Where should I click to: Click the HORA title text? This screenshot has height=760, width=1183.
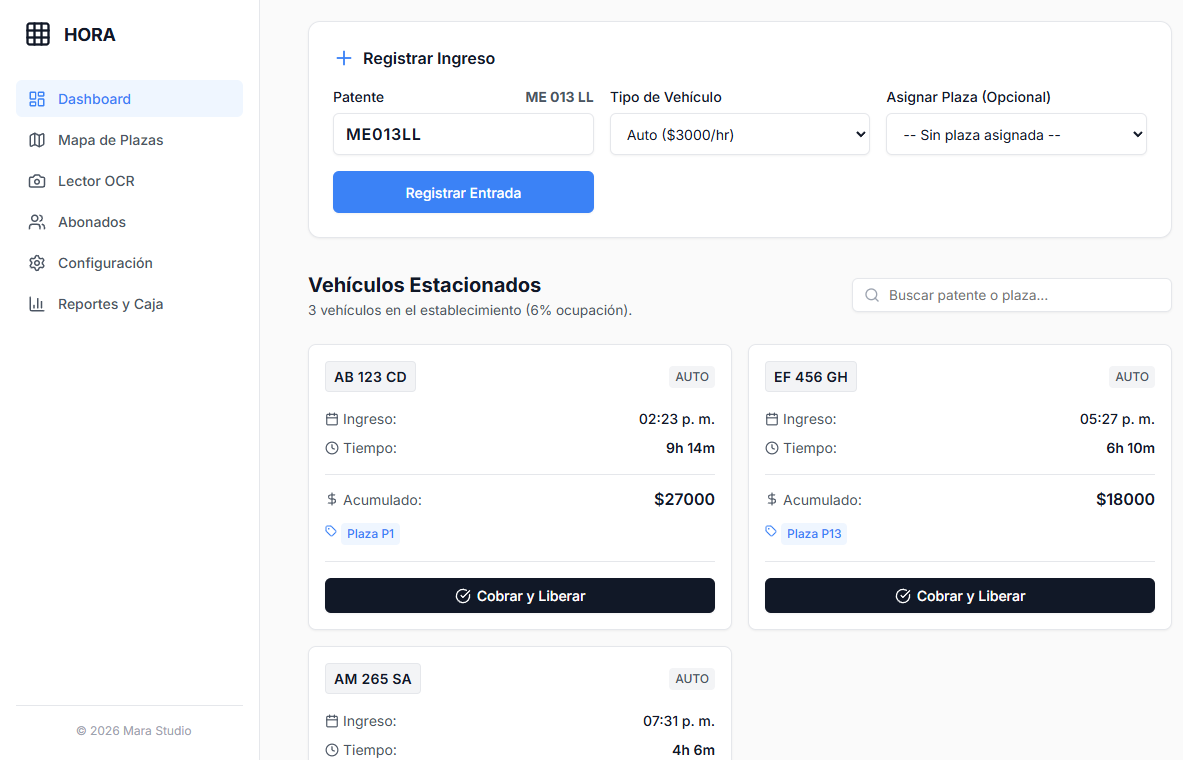tap(90, 35)
